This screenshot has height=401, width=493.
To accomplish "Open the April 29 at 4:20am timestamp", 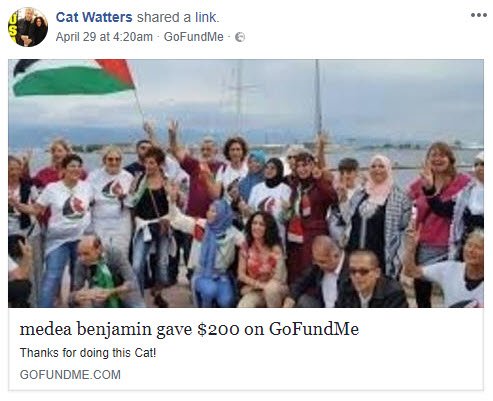I will pos(104,37).
